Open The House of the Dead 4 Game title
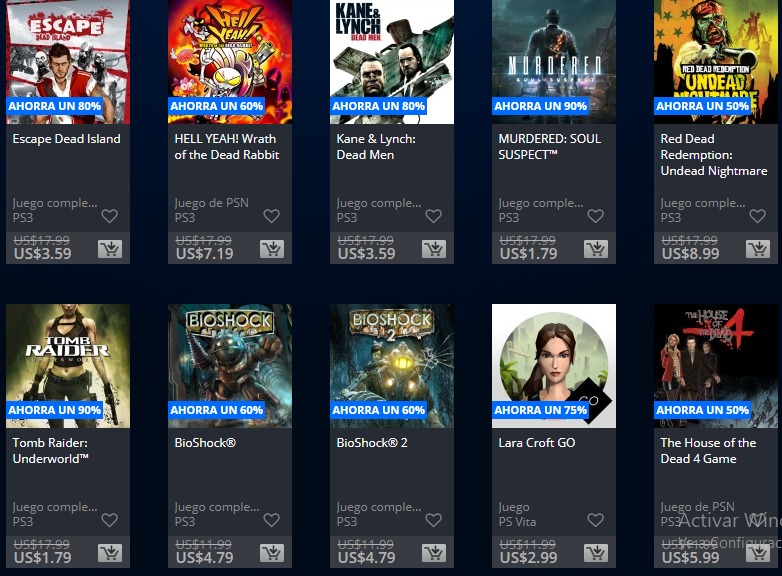Viewport: 782px width, 576px height. click(x=708, y=451)
